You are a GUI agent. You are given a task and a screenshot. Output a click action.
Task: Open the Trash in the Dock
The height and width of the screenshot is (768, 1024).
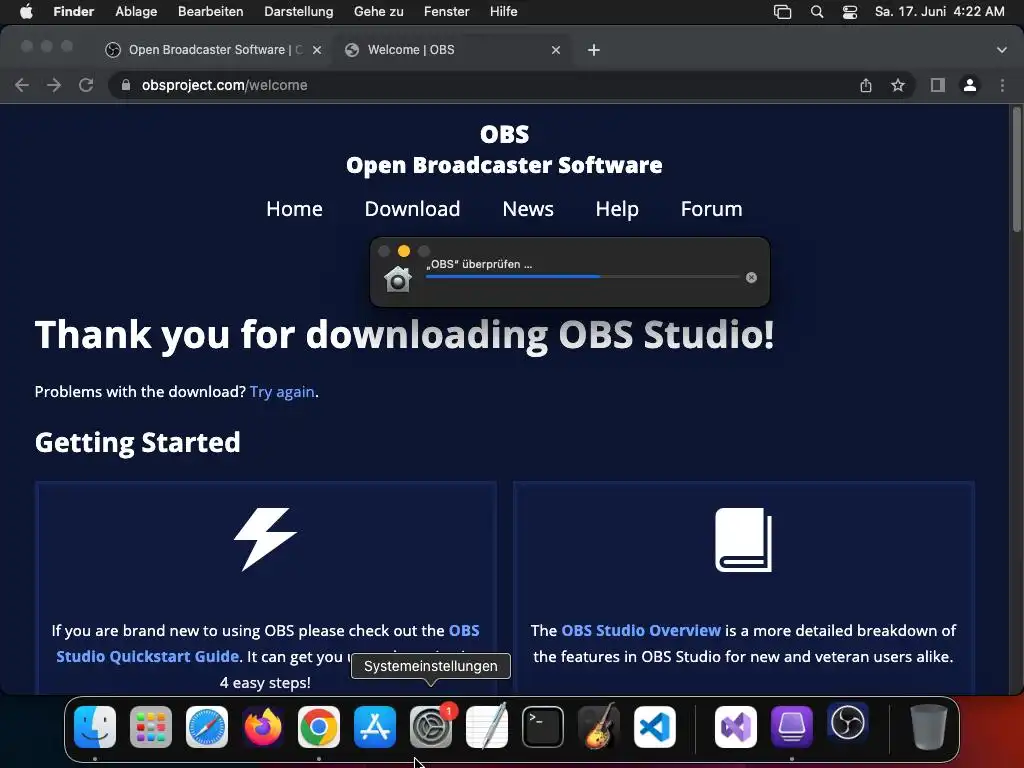pos(929,727)
